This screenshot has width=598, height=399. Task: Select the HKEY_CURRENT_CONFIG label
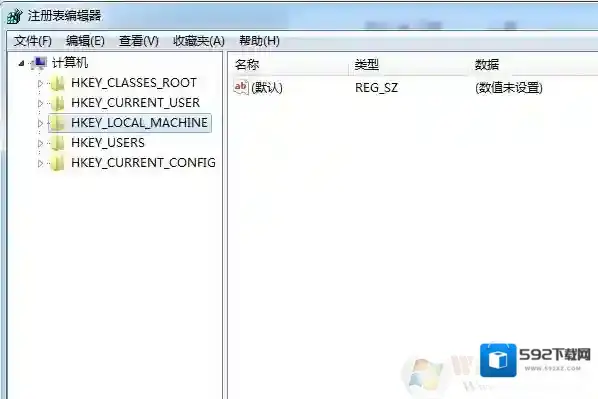(143, 163)
